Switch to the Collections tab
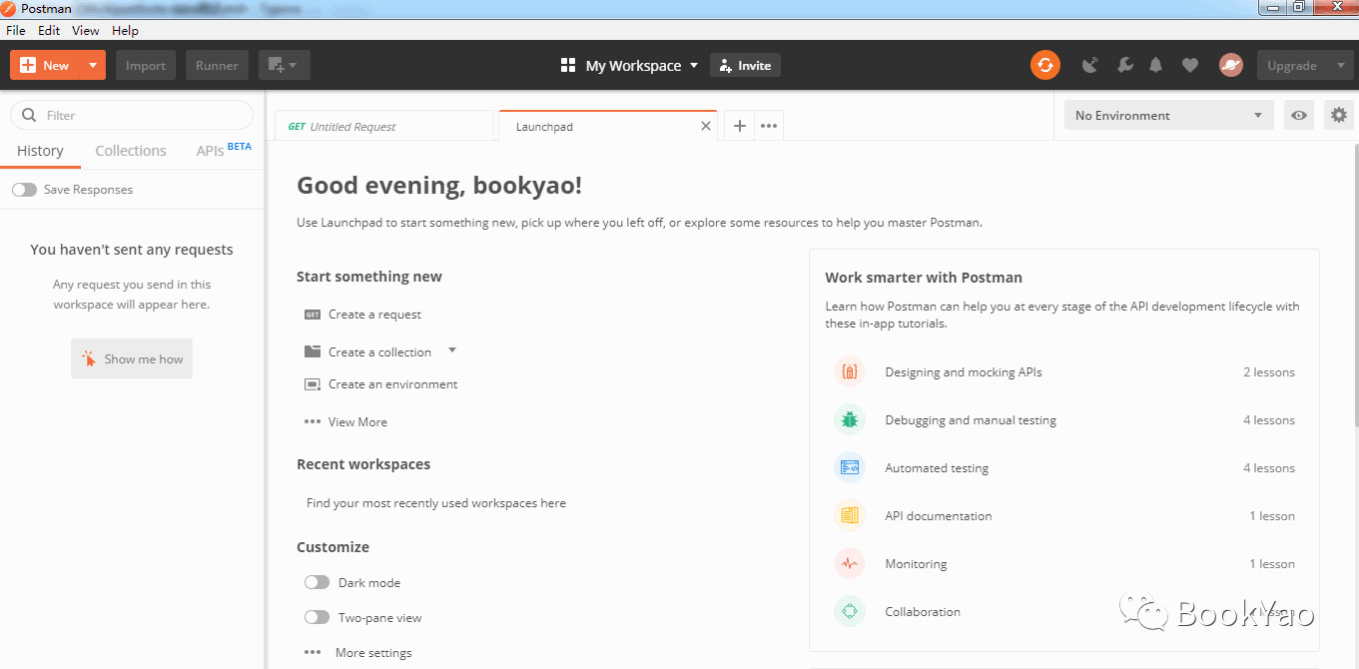The width and height of the screenshot is (1359, 669). pyautogui.click(x=131, y=151)
